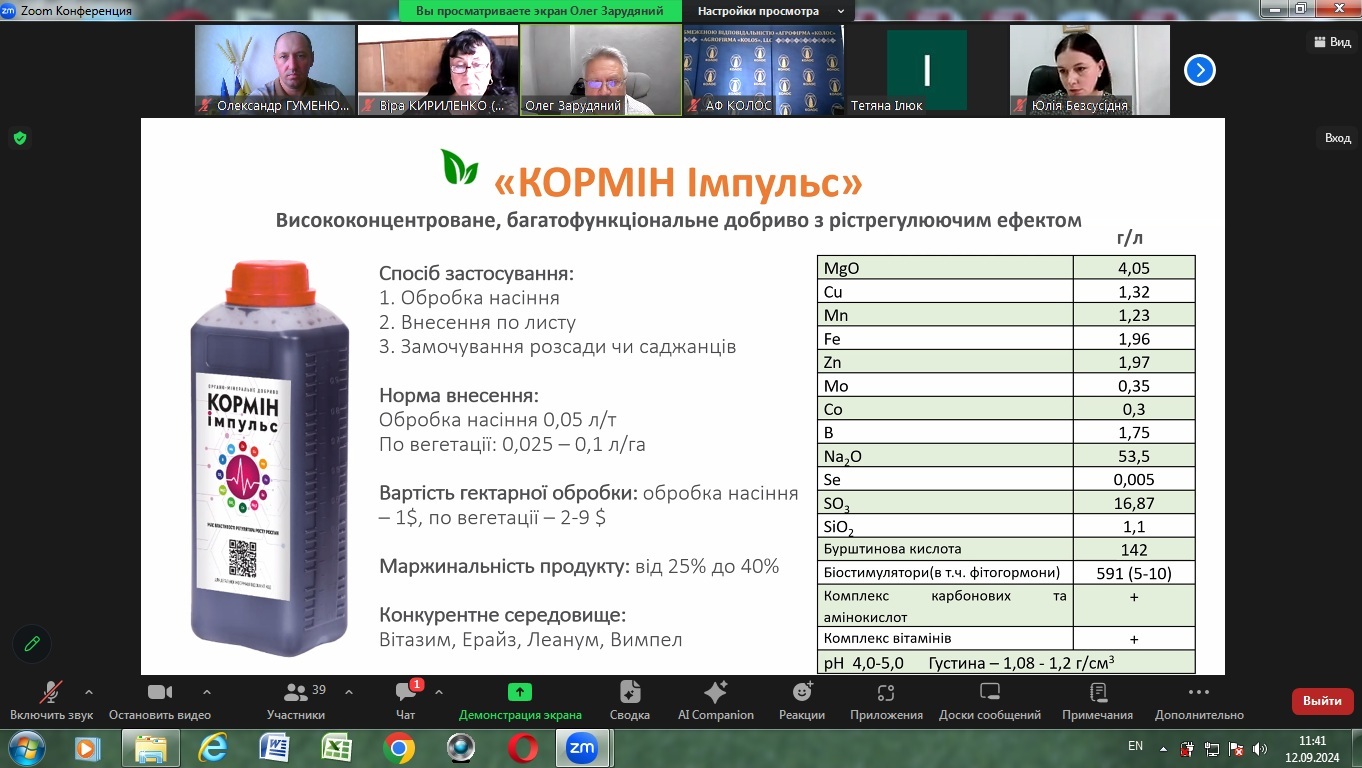Expand video options arrow next to Остановить видео
The image size is (1362, 768).
207,691
